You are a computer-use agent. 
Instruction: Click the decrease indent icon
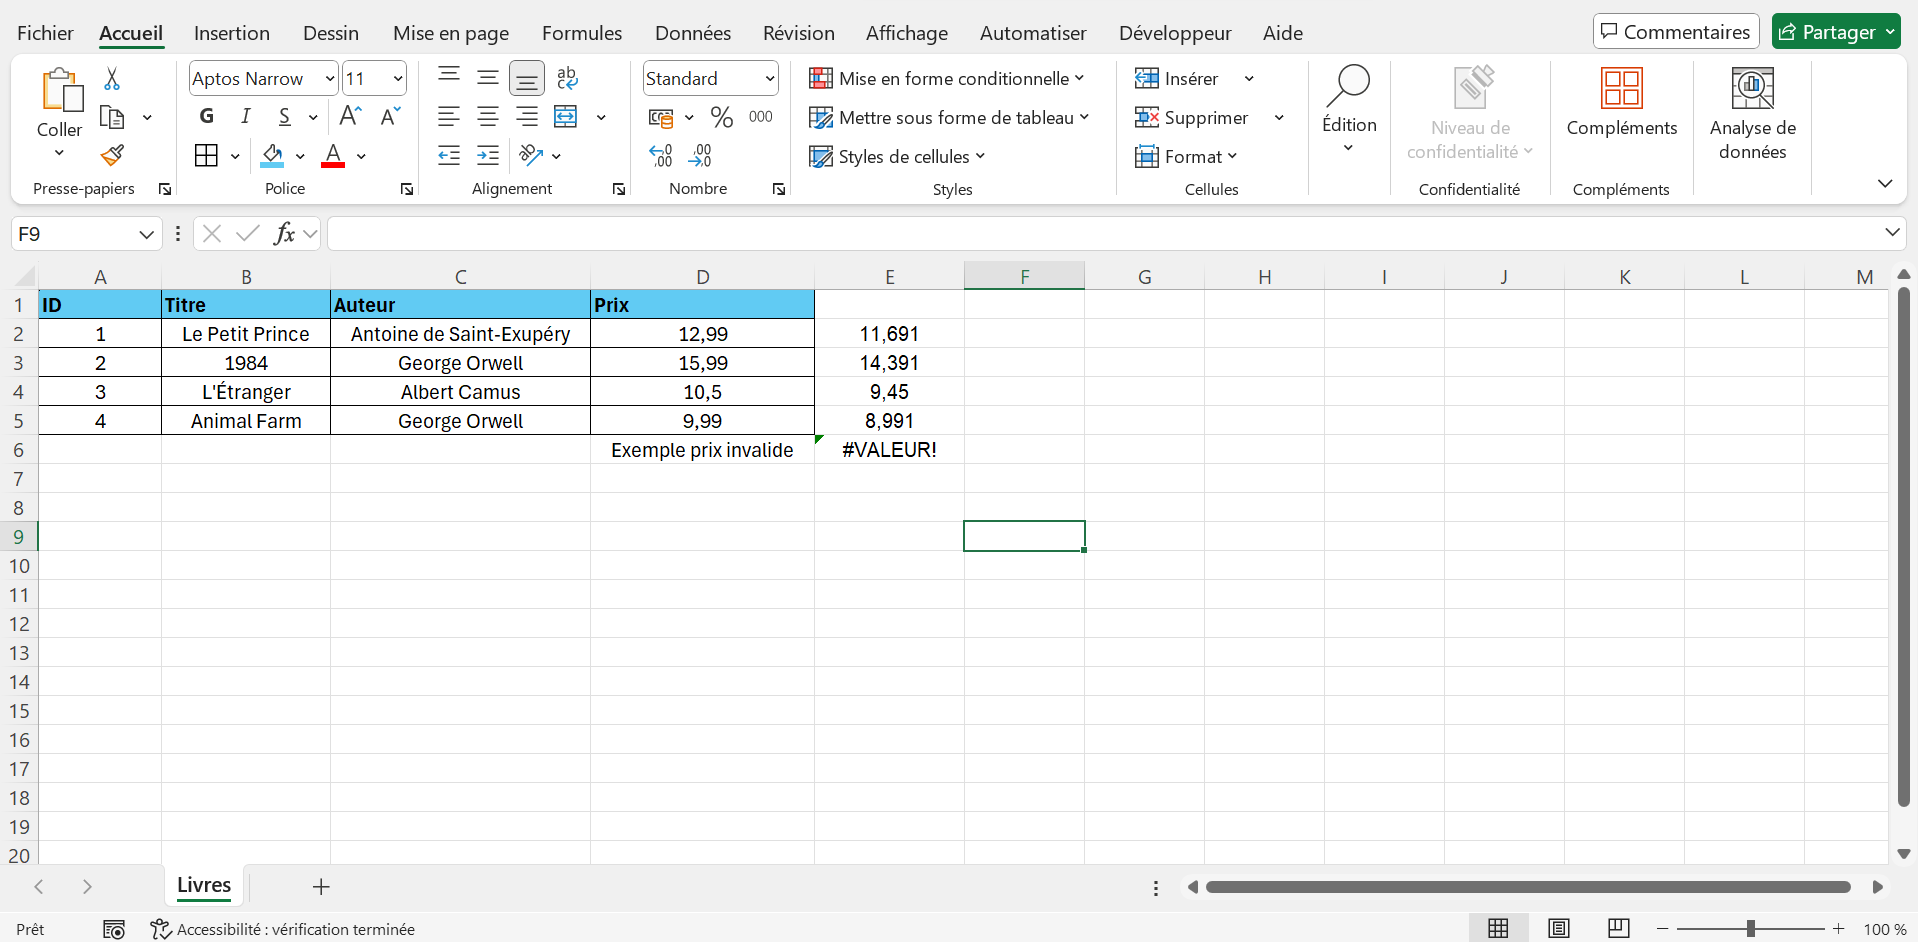449,155
